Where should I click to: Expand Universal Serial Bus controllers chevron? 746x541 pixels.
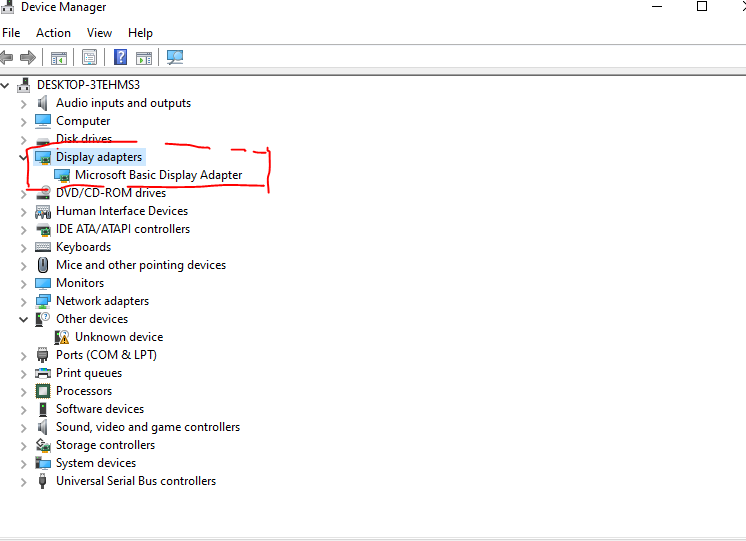[23, 482]
